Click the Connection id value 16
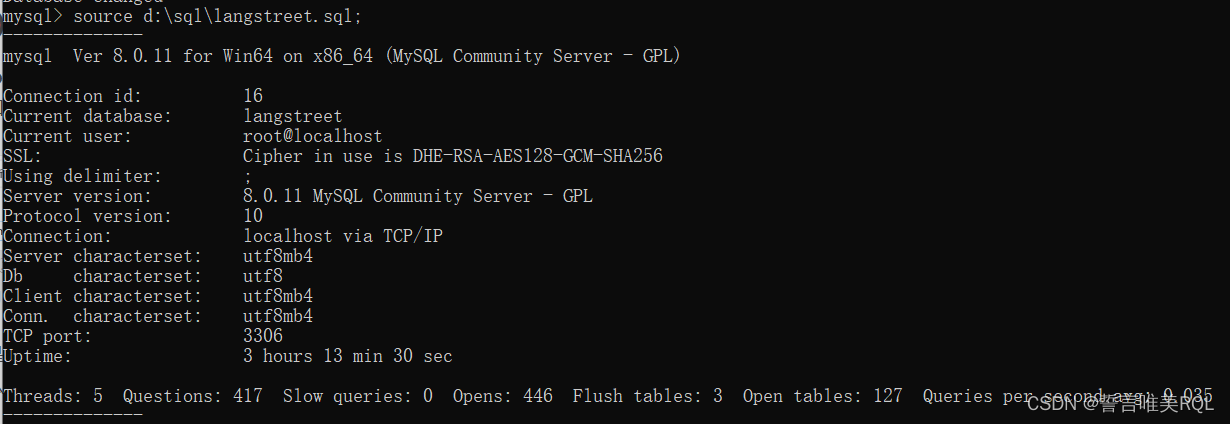1230x424 pixels. click(253, 96)
